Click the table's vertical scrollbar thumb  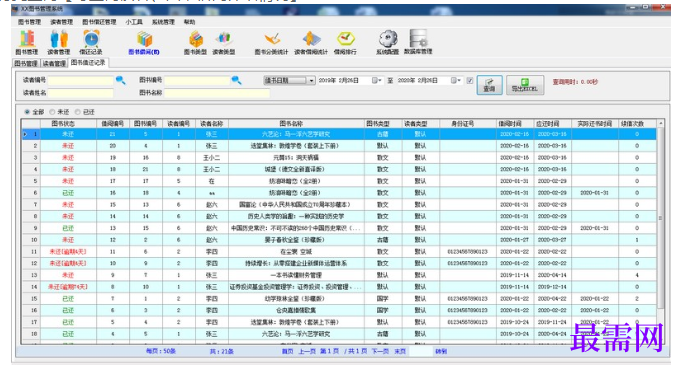660,218
